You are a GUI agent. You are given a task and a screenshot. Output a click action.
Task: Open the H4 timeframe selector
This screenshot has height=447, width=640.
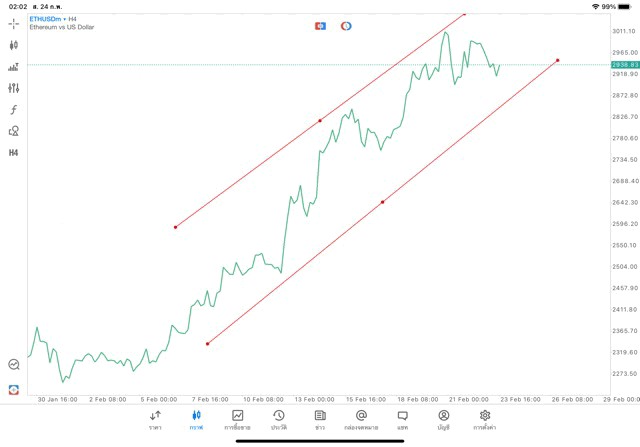coord(14,153)
